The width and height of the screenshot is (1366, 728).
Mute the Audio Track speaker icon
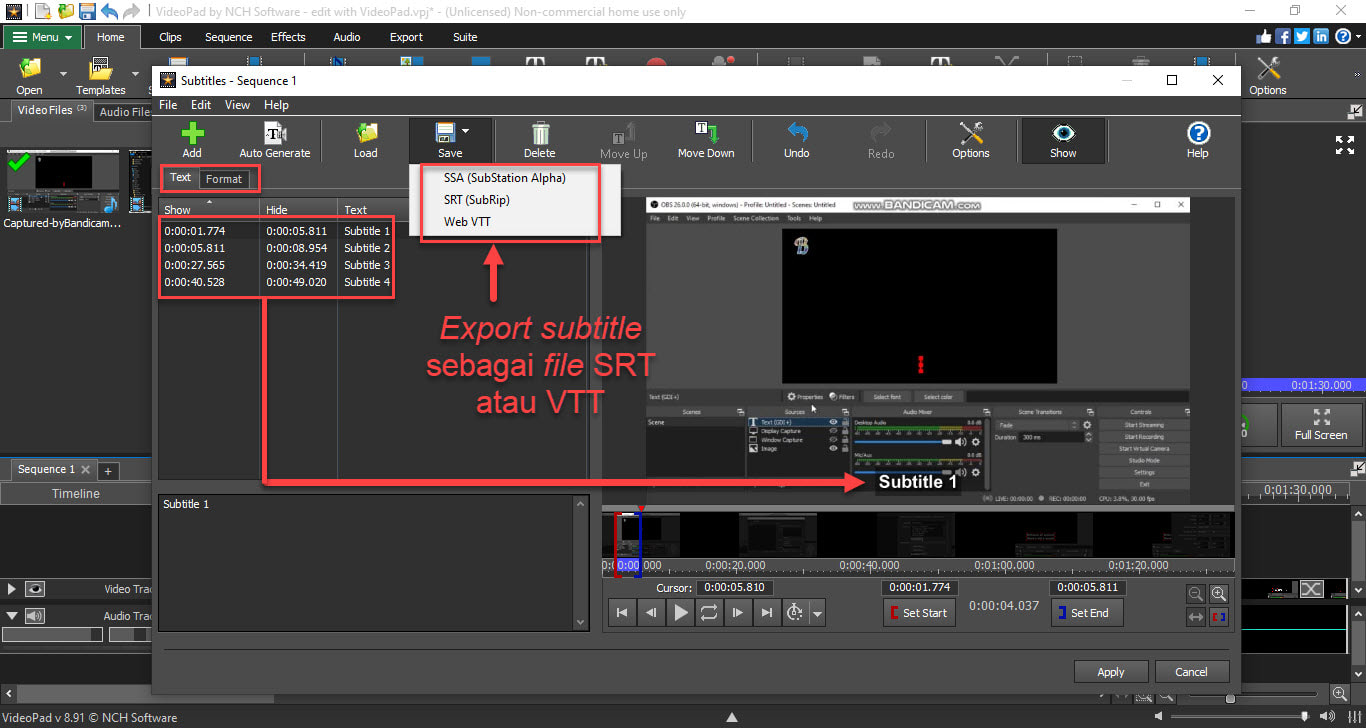pos(35,616)
